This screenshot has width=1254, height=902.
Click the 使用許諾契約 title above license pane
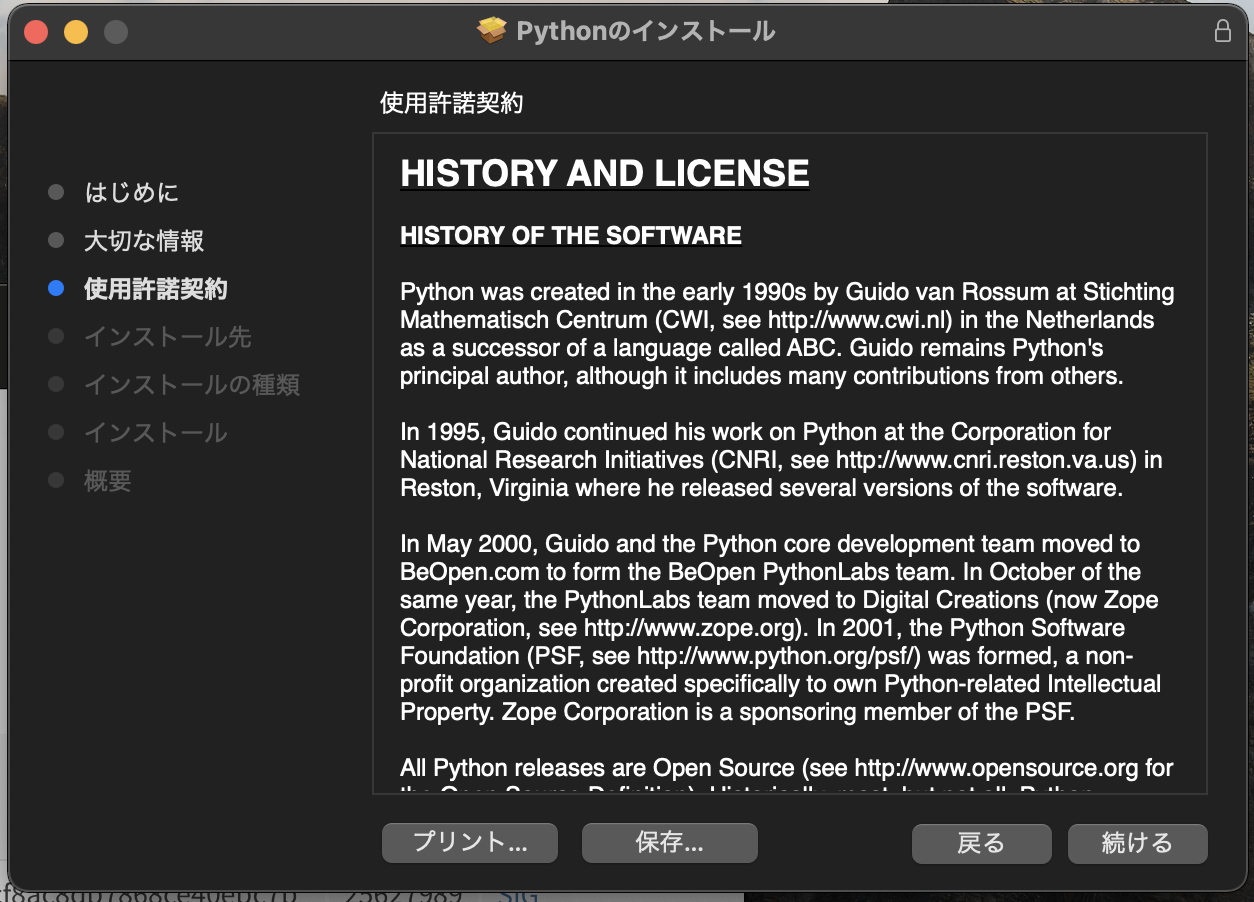coord(452,103)
